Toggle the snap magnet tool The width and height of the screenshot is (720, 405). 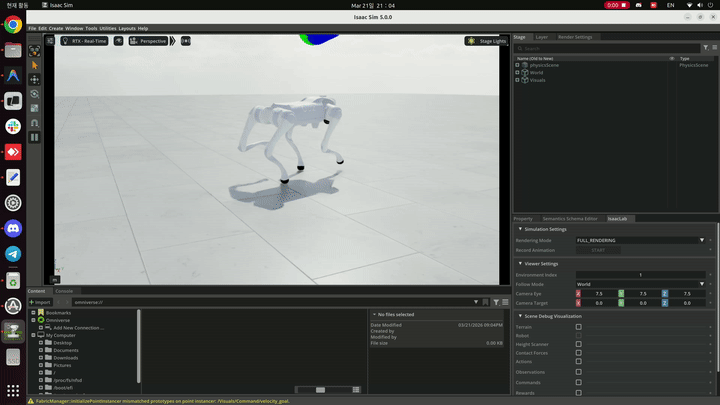tap(35, 122)
